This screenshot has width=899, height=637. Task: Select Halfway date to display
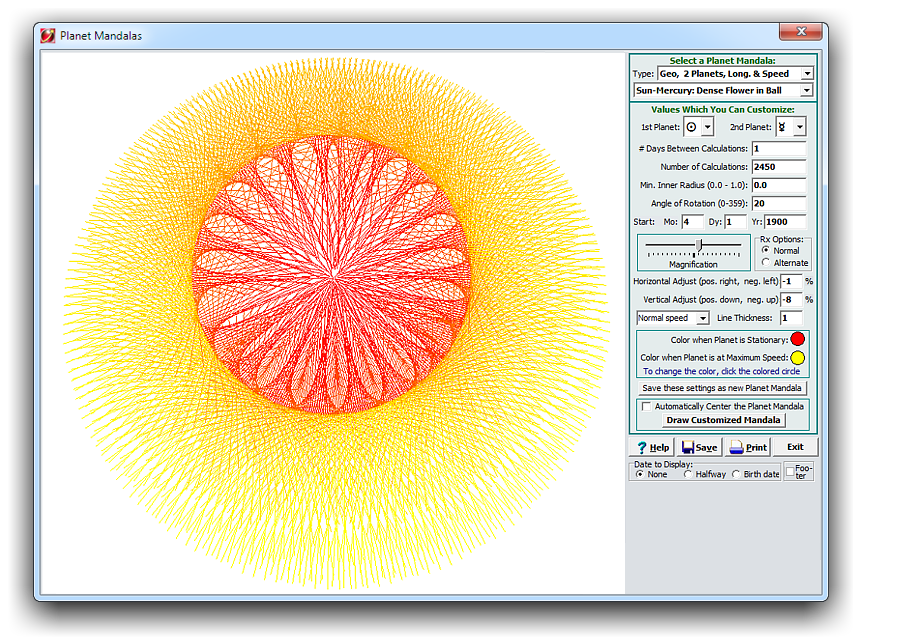click(x=687, y=474)
